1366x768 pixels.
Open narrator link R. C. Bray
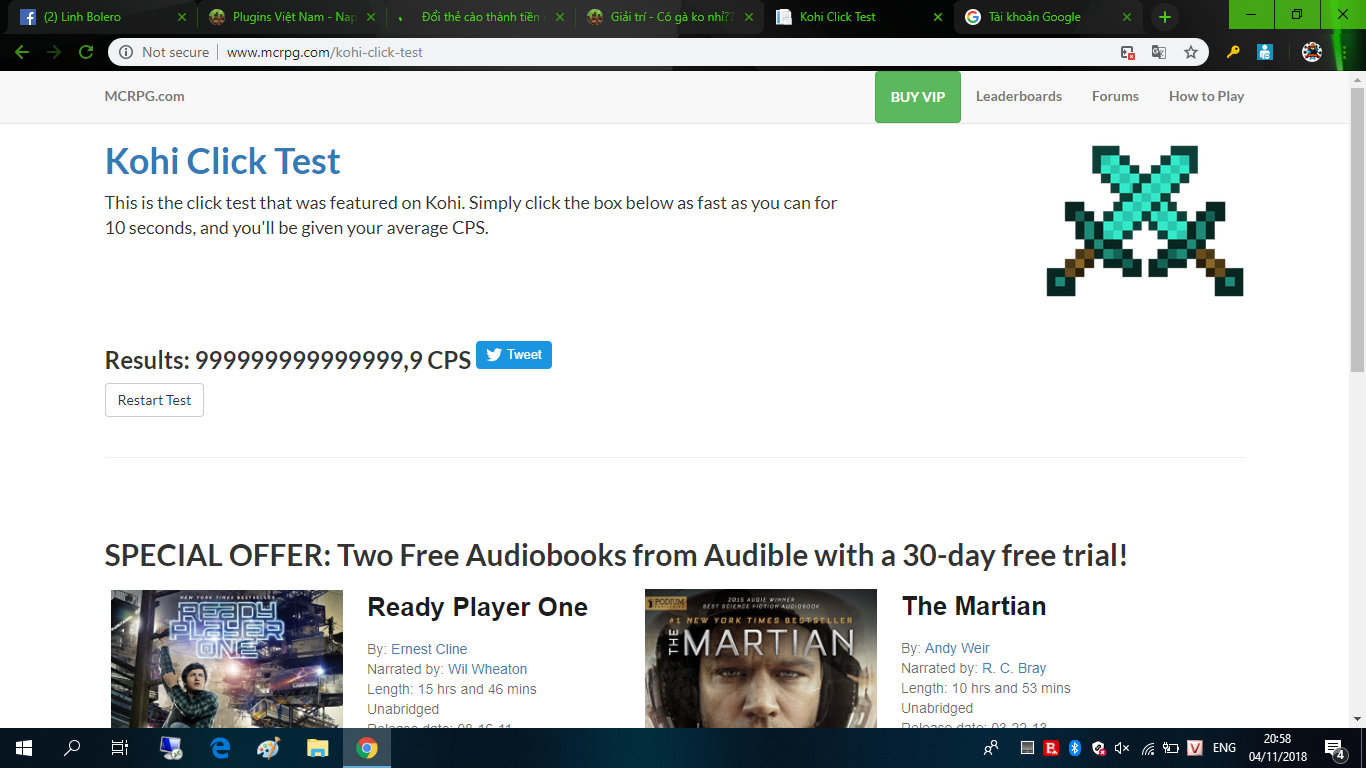1014,668
